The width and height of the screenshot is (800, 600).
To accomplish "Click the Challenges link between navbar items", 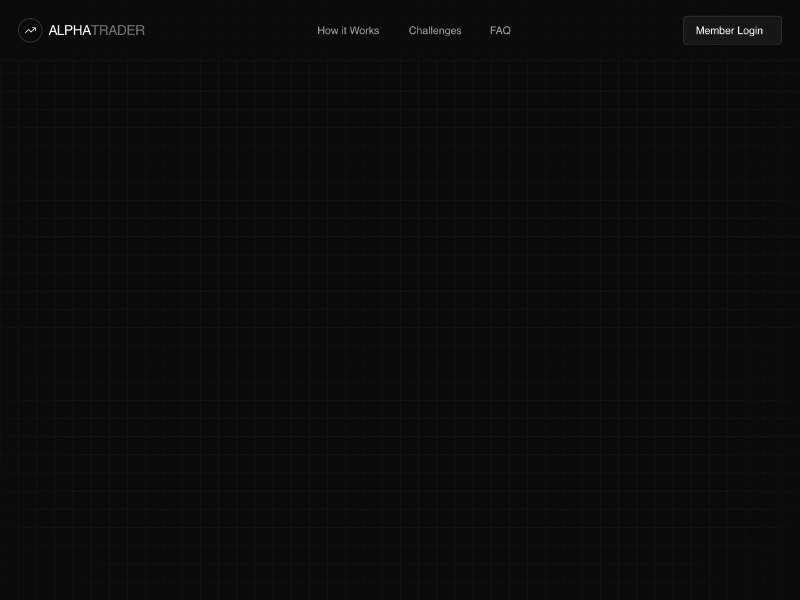I will point(435,30).
